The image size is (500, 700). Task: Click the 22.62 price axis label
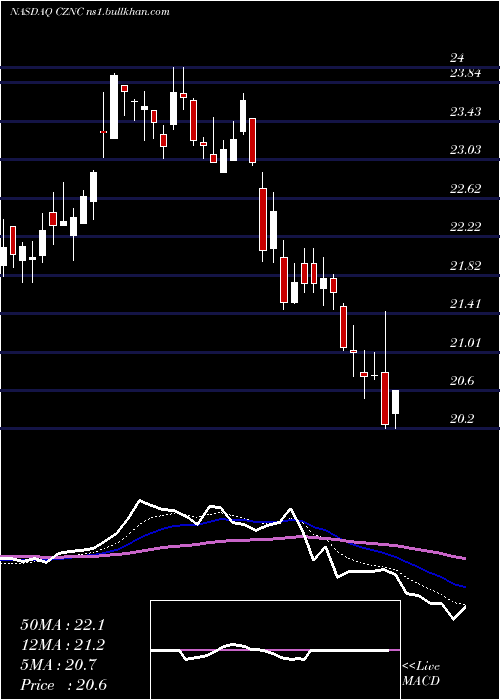pos(466,189)
